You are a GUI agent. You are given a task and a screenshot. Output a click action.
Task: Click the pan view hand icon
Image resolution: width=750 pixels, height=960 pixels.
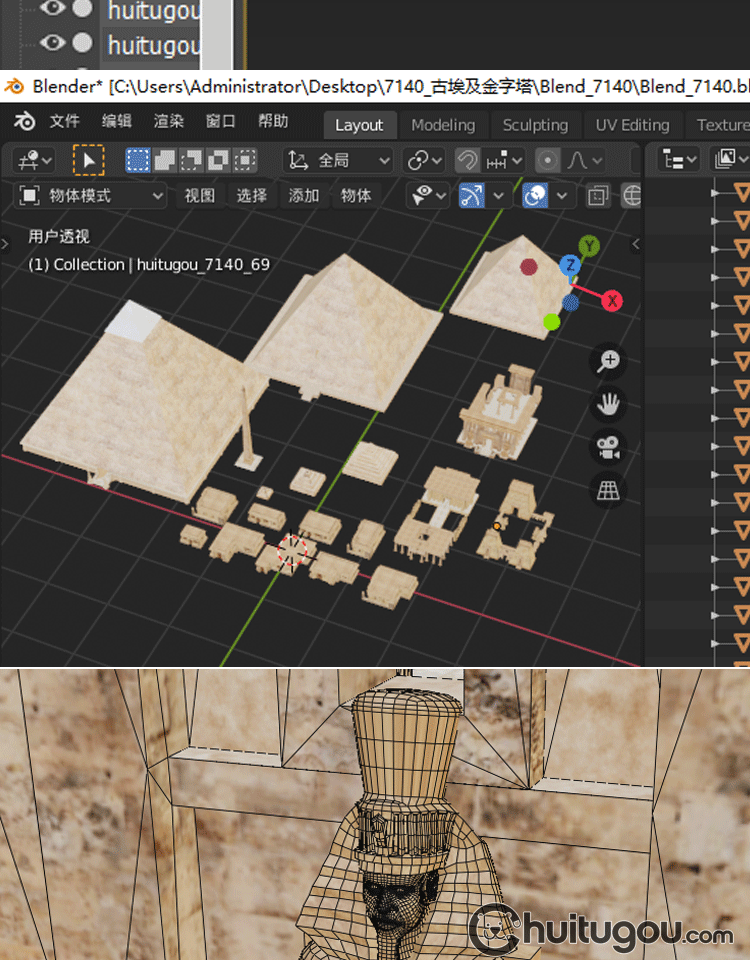click(608, 404)
